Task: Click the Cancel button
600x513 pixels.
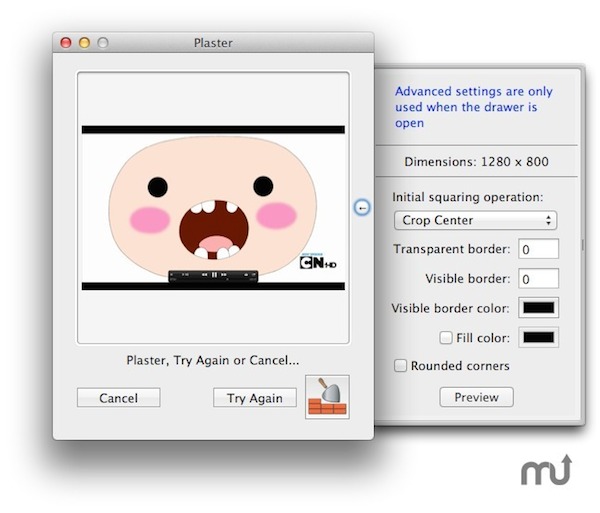Action: point(119,398)
